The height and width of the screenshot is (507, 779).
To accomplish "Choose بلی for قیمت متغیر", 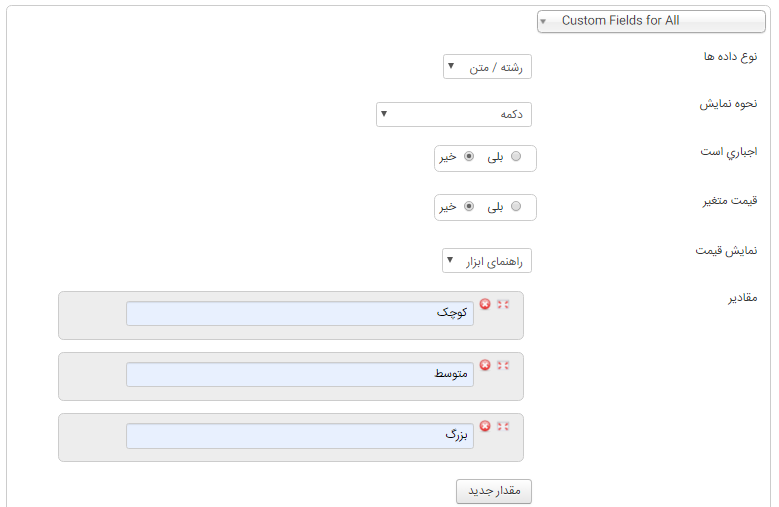I will pos(516,206).
